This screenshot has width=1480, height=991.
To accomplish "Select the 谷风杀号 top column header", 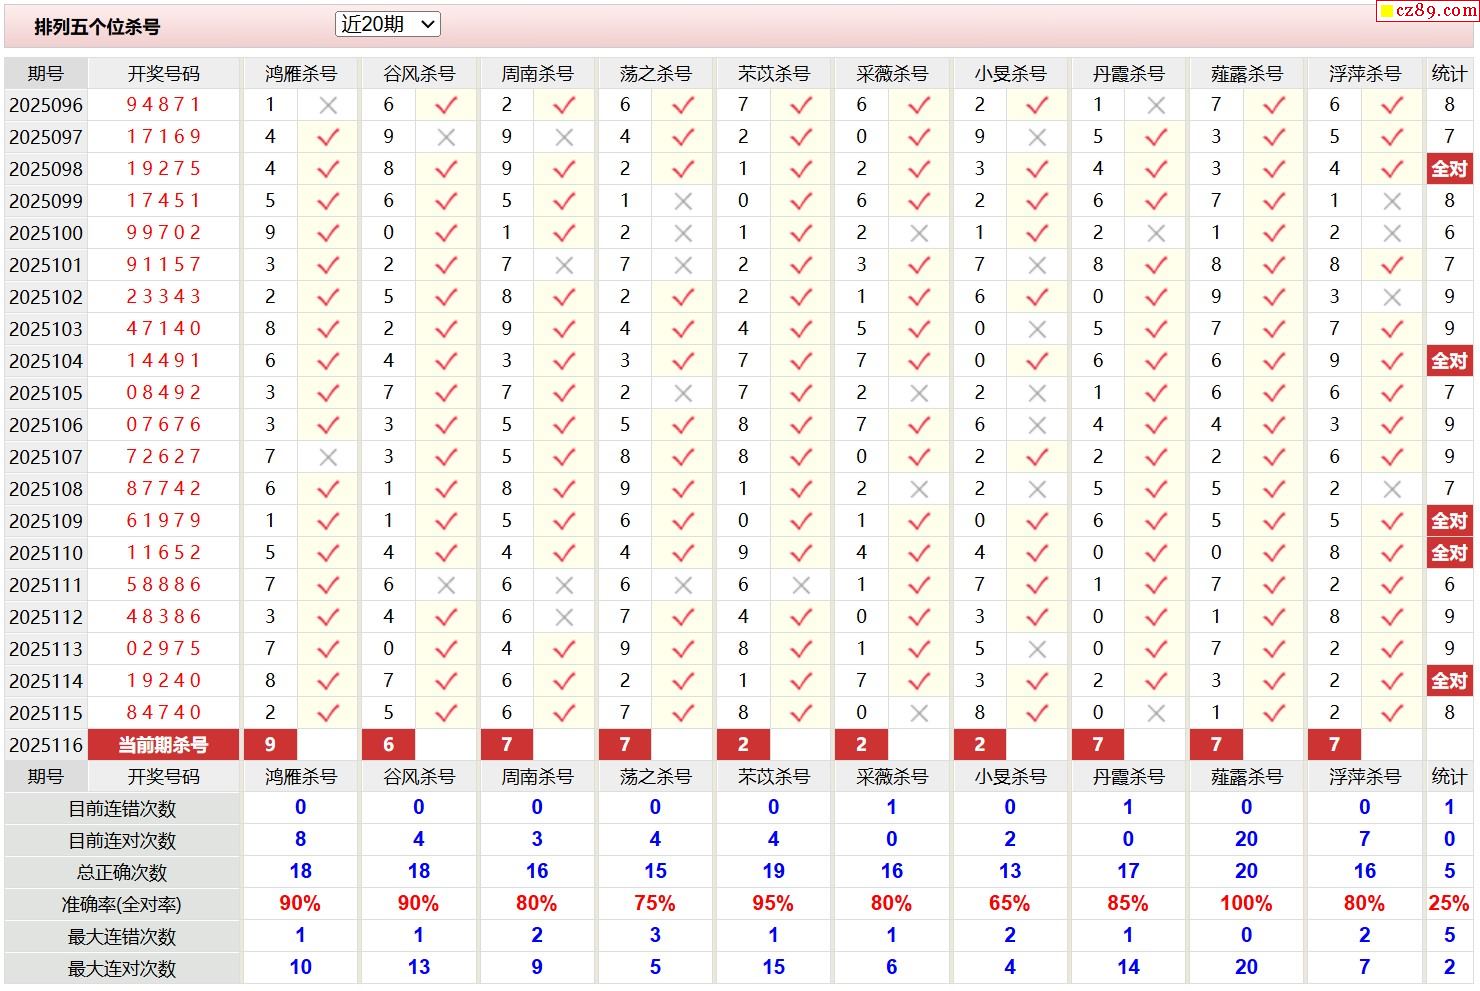I will [x=419, y=73].
